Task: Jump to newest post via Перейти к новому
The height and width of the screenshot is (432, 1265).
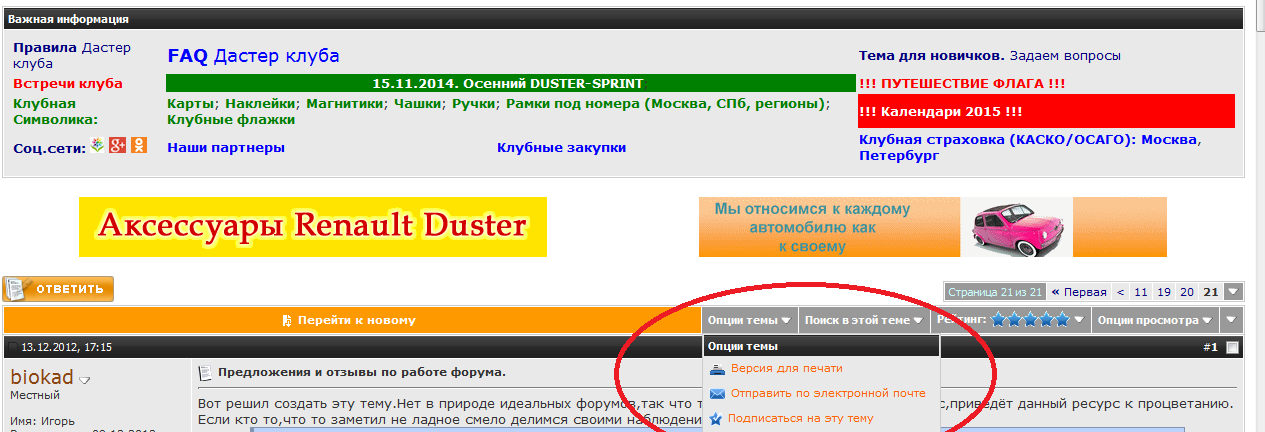Action: pos(348,320)
